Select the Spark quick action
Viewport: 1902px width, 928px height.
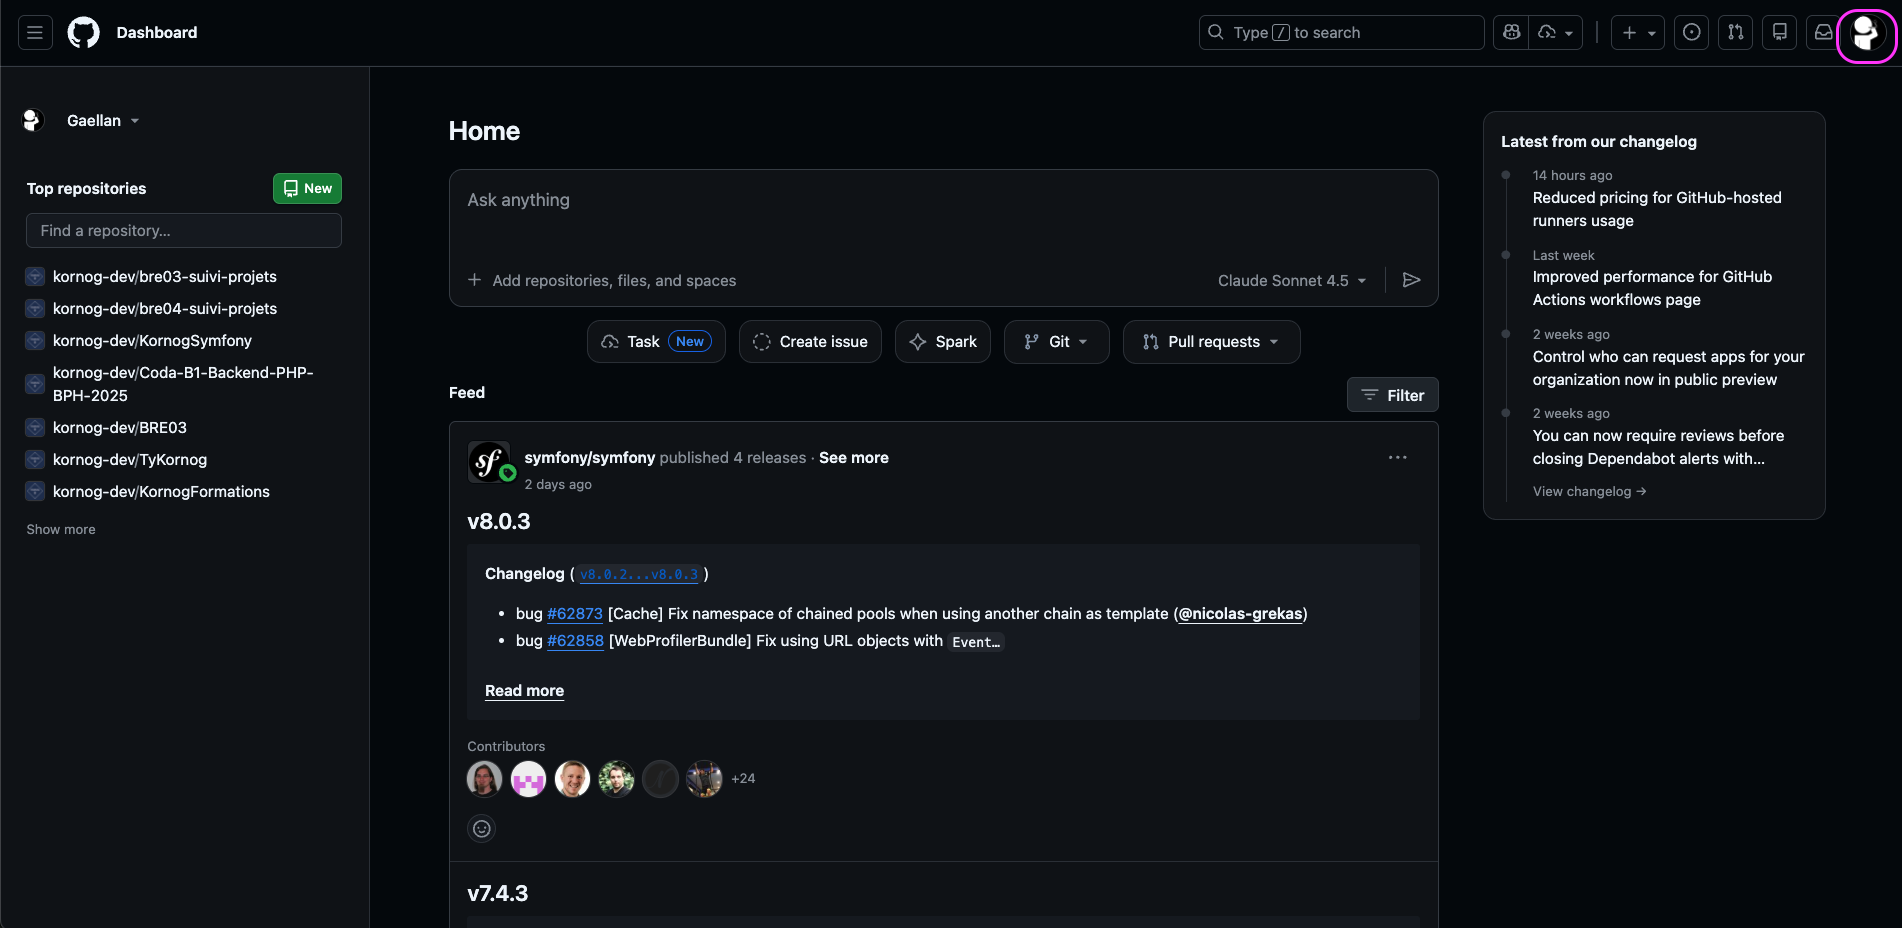click(942, 341)
